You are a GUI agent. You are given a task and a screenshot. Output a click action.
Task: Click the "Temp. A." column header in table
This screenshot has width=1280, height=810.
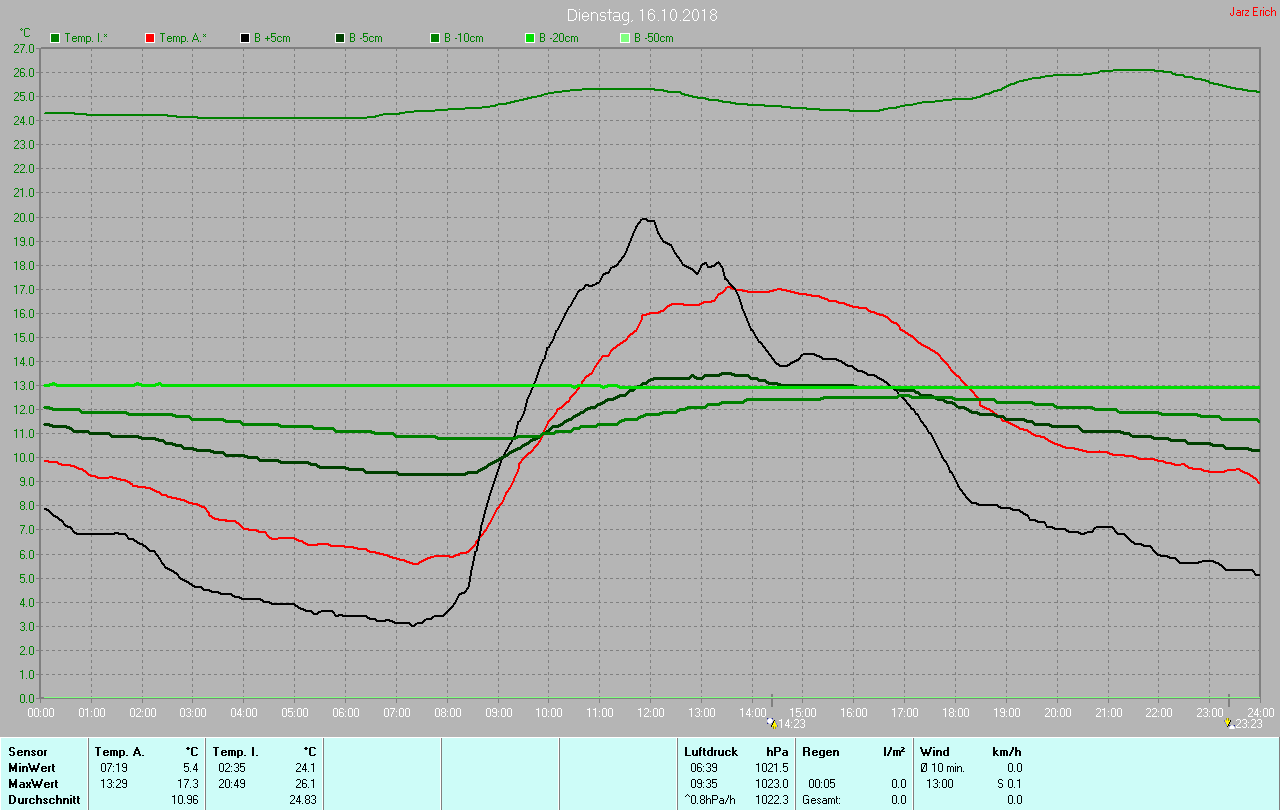(x=120, y=752)
